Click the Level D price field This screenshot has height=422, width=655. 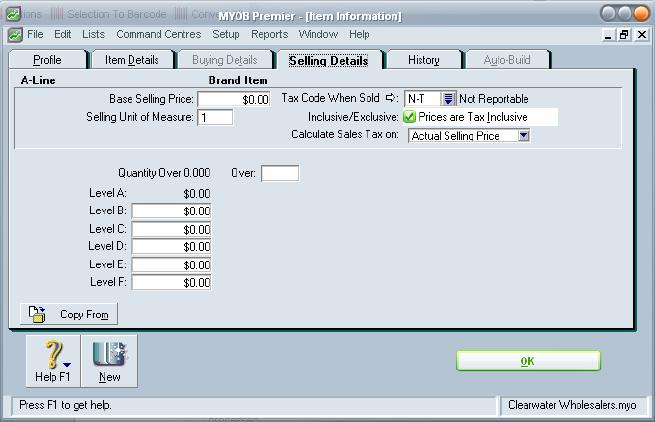171,247
